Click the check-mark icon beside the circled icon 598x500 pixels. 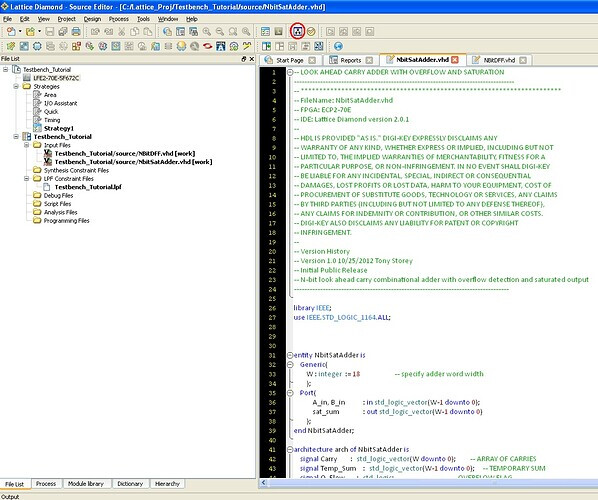point(311,32)
